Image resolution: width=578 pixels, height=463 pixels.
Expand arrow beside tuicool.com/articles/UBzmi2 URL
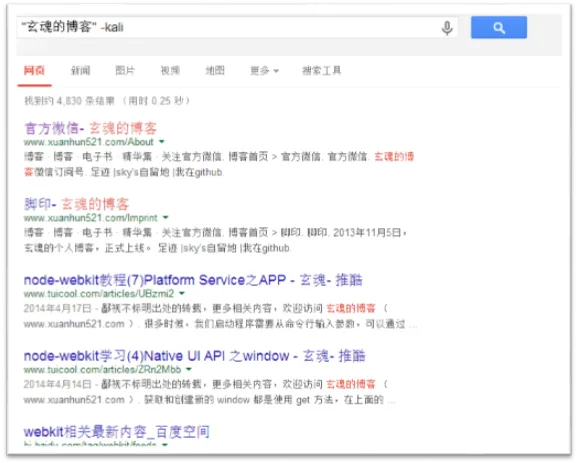pyautogui.click(x=182, y=293)
